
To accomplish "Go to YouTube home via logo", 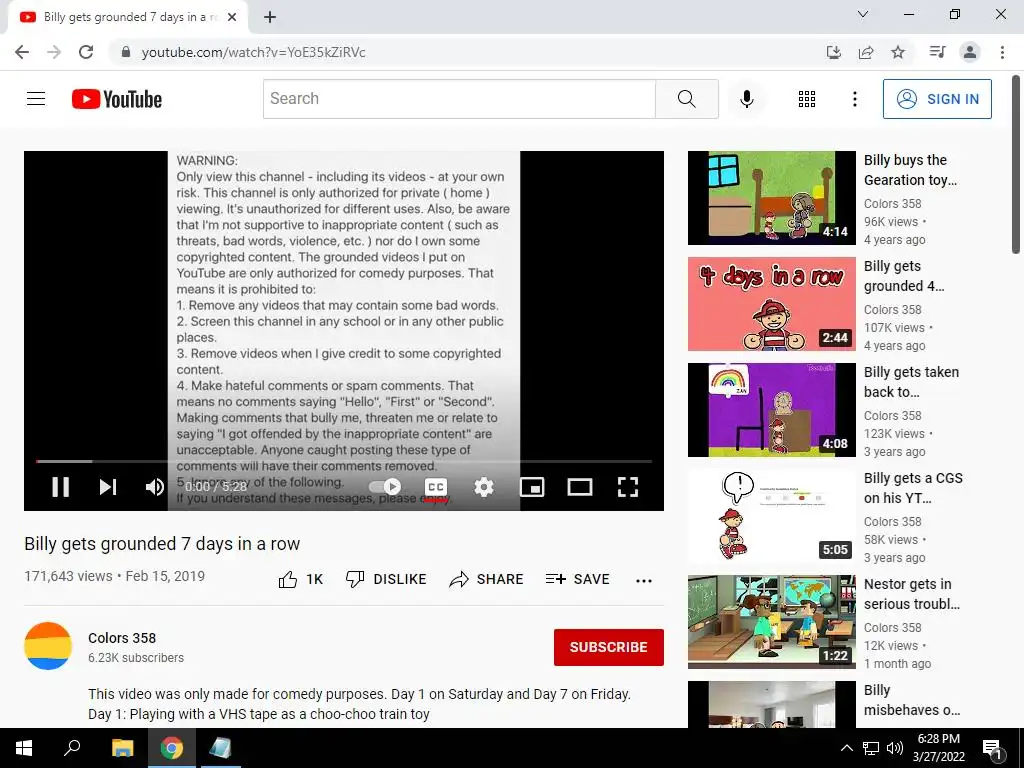I will pos(117,99).
